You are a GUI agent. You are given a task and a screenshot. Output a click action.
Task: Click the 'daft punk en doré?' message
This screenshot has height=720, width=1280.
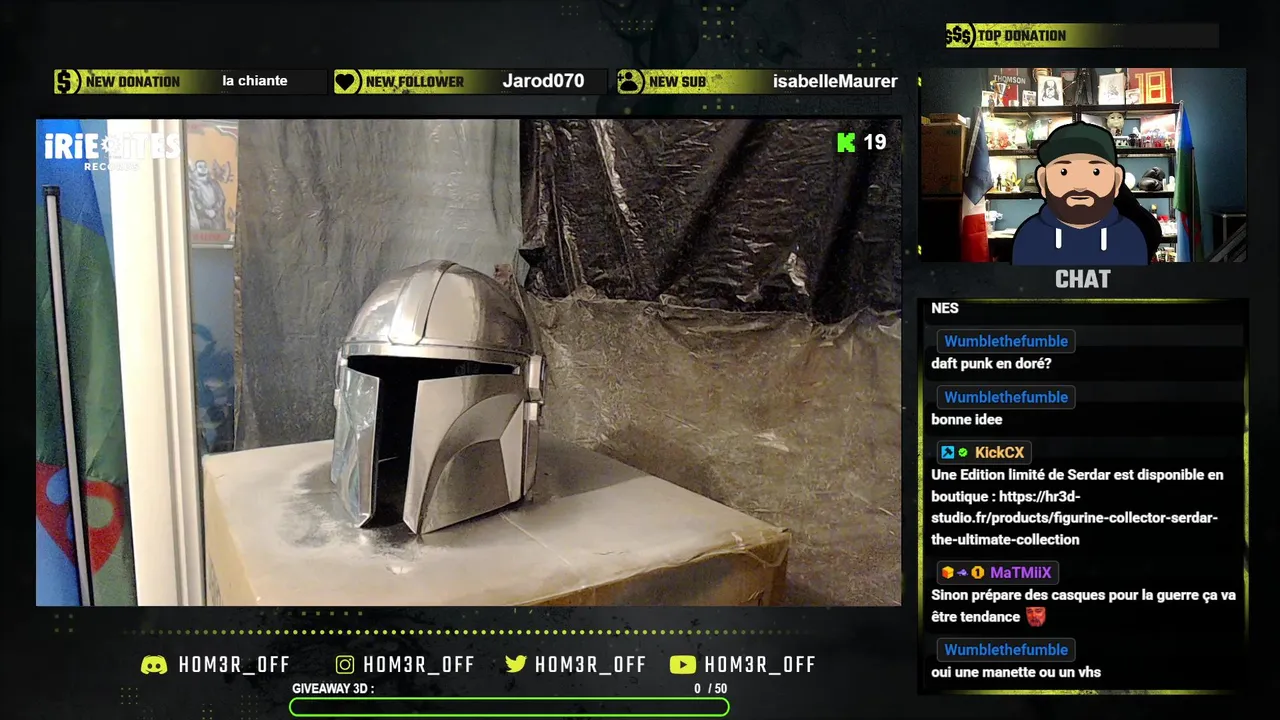pos(991,364)
